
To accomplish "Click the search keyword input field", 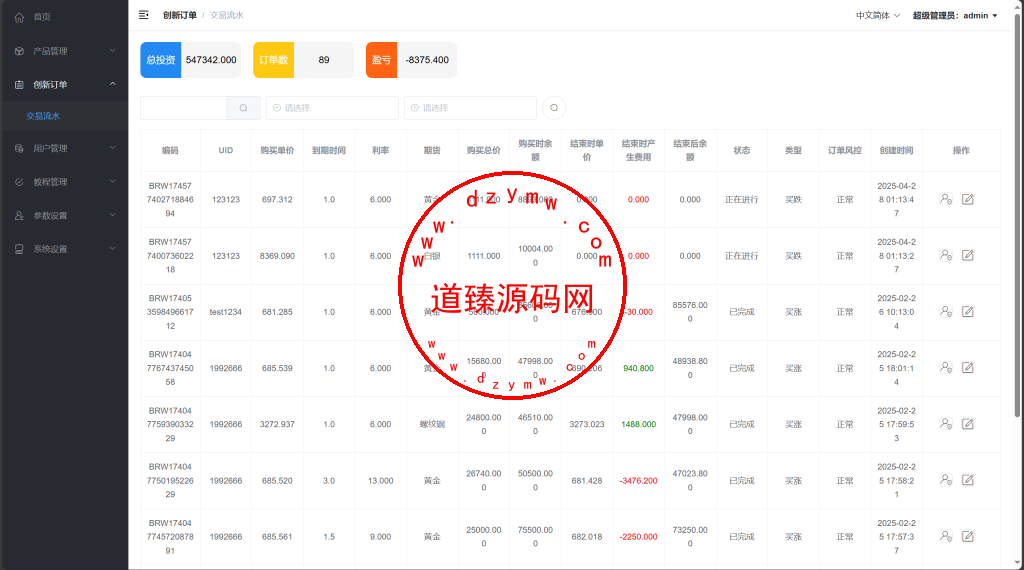I will pyautogui.click(x=184, y=108).
